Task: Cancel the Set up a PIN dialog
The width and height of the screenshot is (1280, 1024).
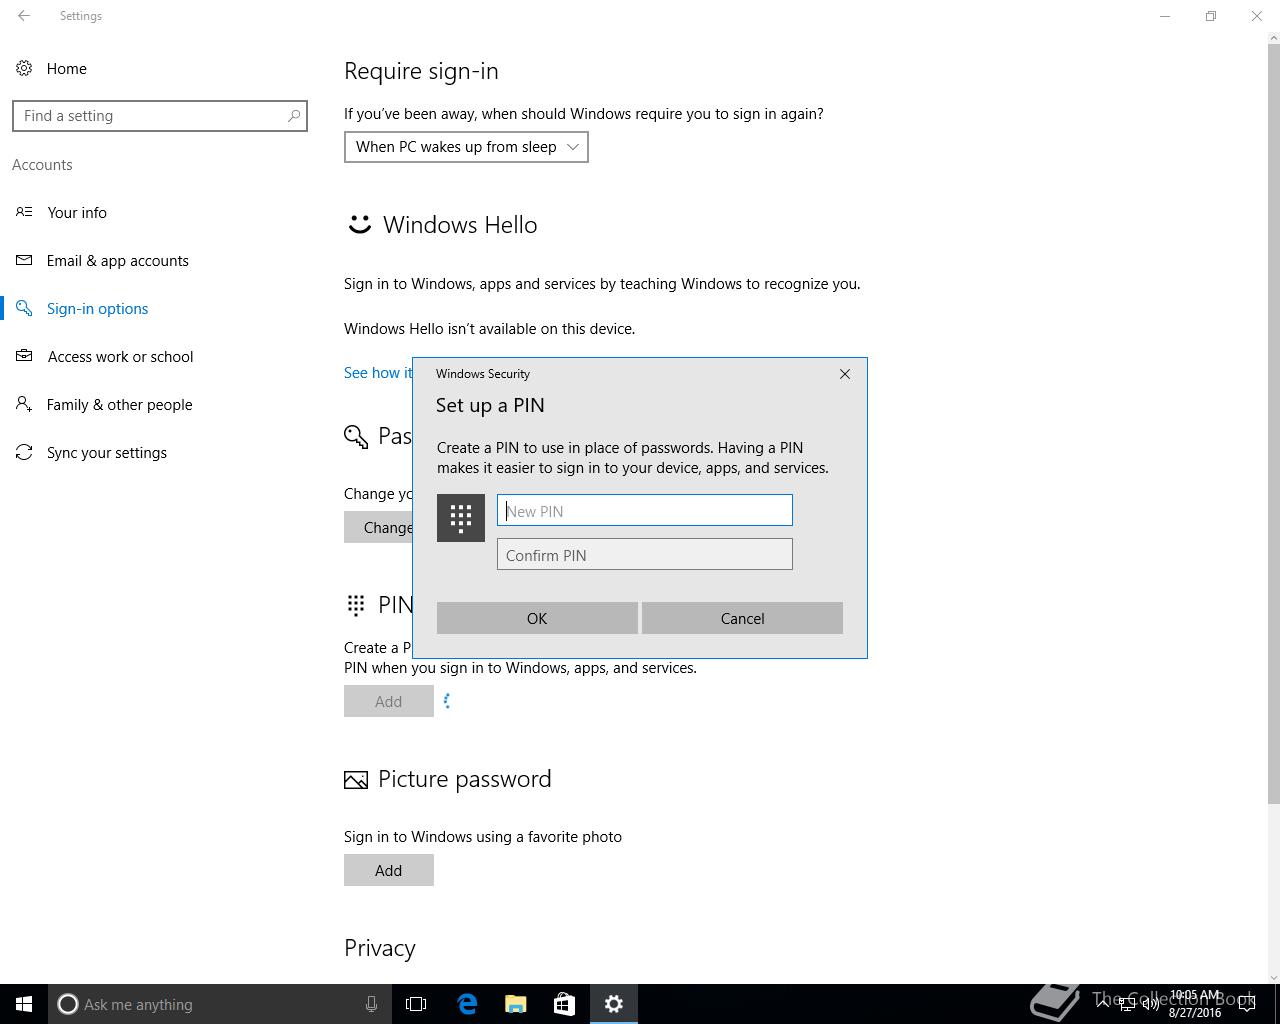Action: pyautogui.click(x=742, y=618)
